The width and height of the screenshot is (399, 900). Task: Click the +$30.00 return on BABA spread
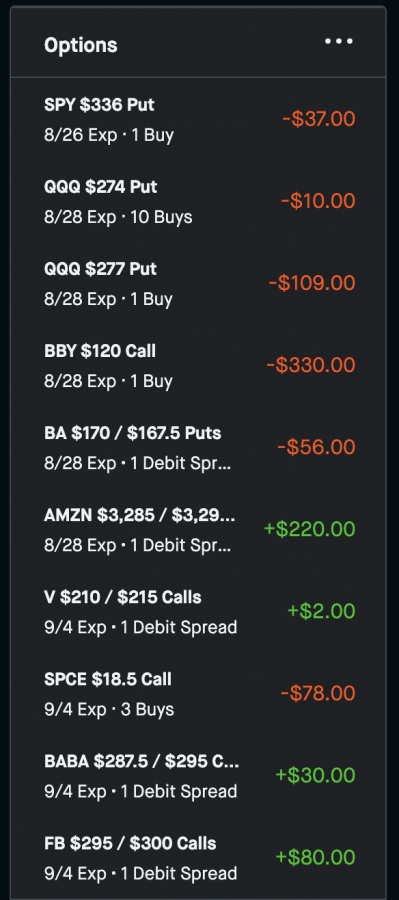click(x=315, y=775)
